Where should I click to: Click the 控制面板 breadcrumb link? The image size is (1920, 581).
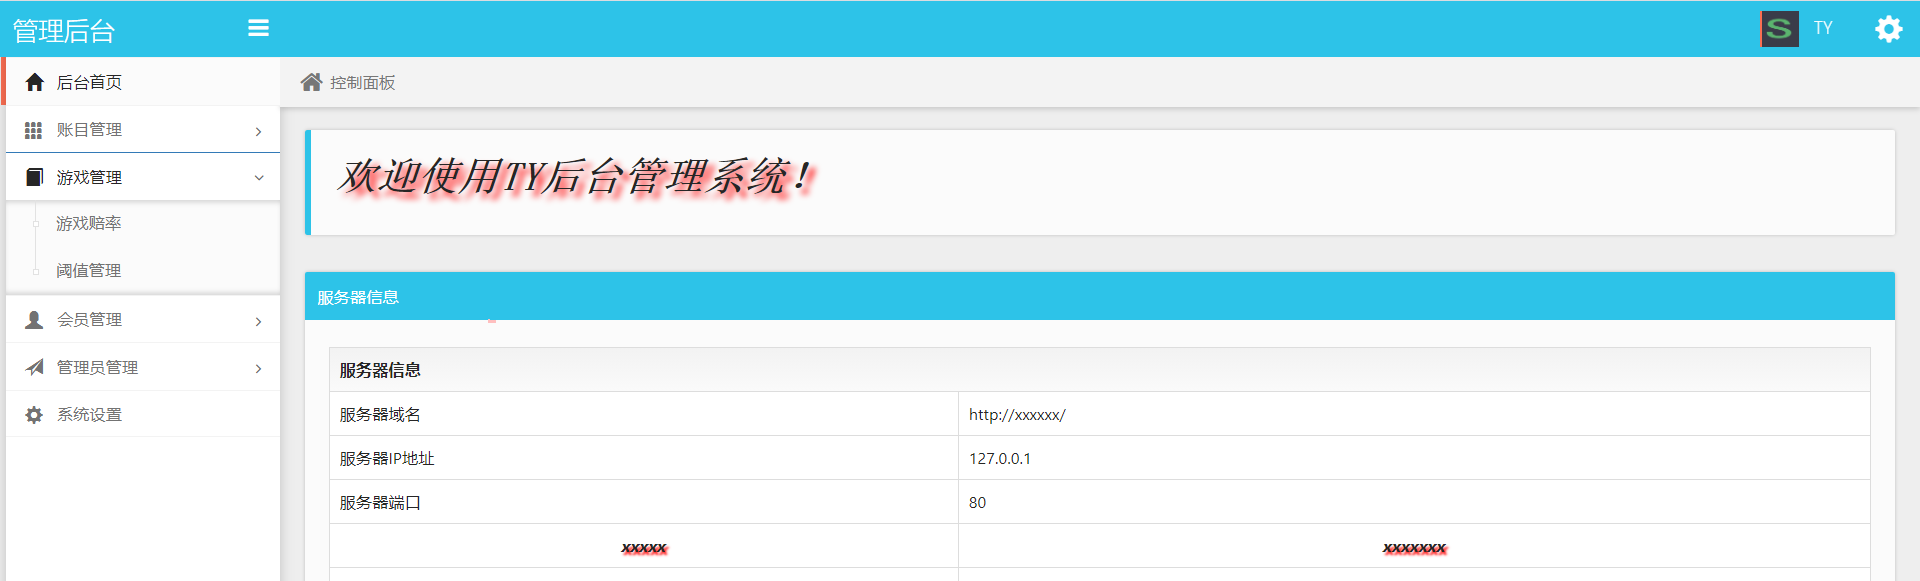pos(363,83)
